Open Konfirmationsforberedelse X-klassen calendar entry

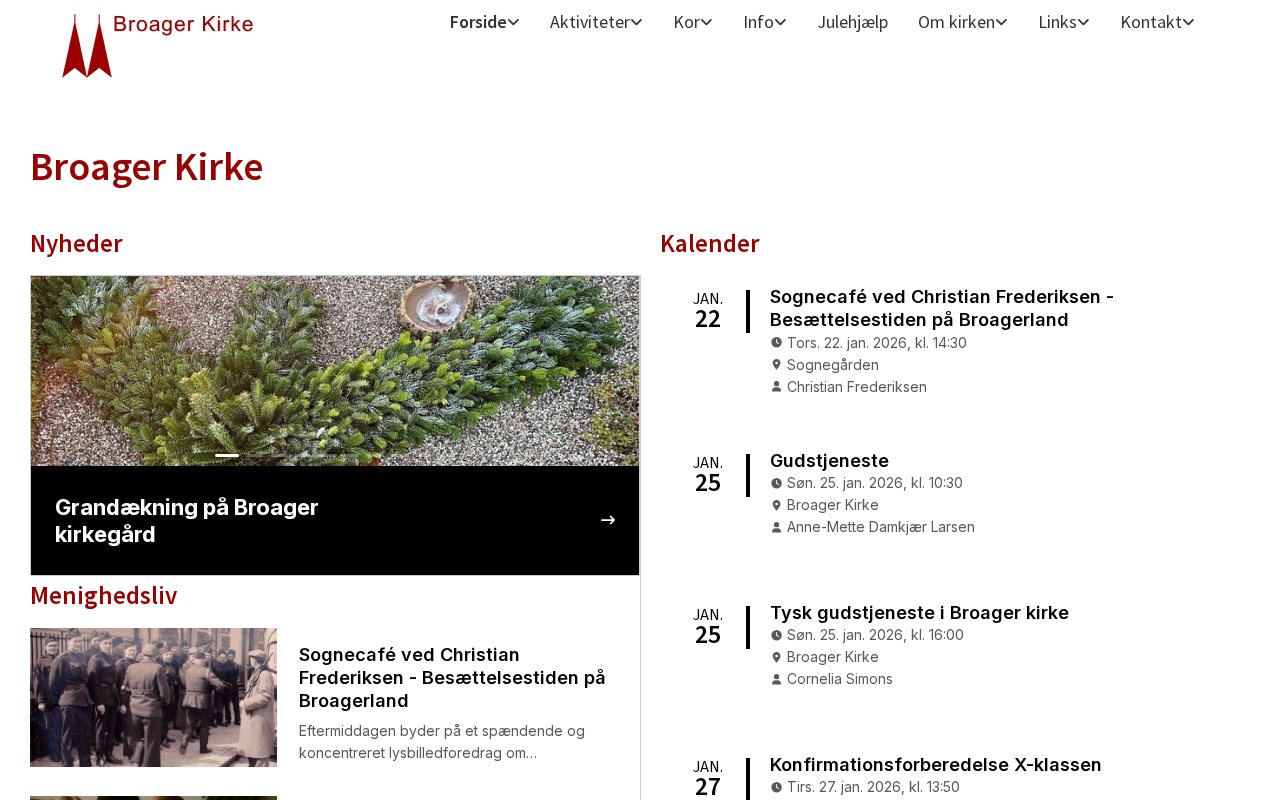coord(936,765)
